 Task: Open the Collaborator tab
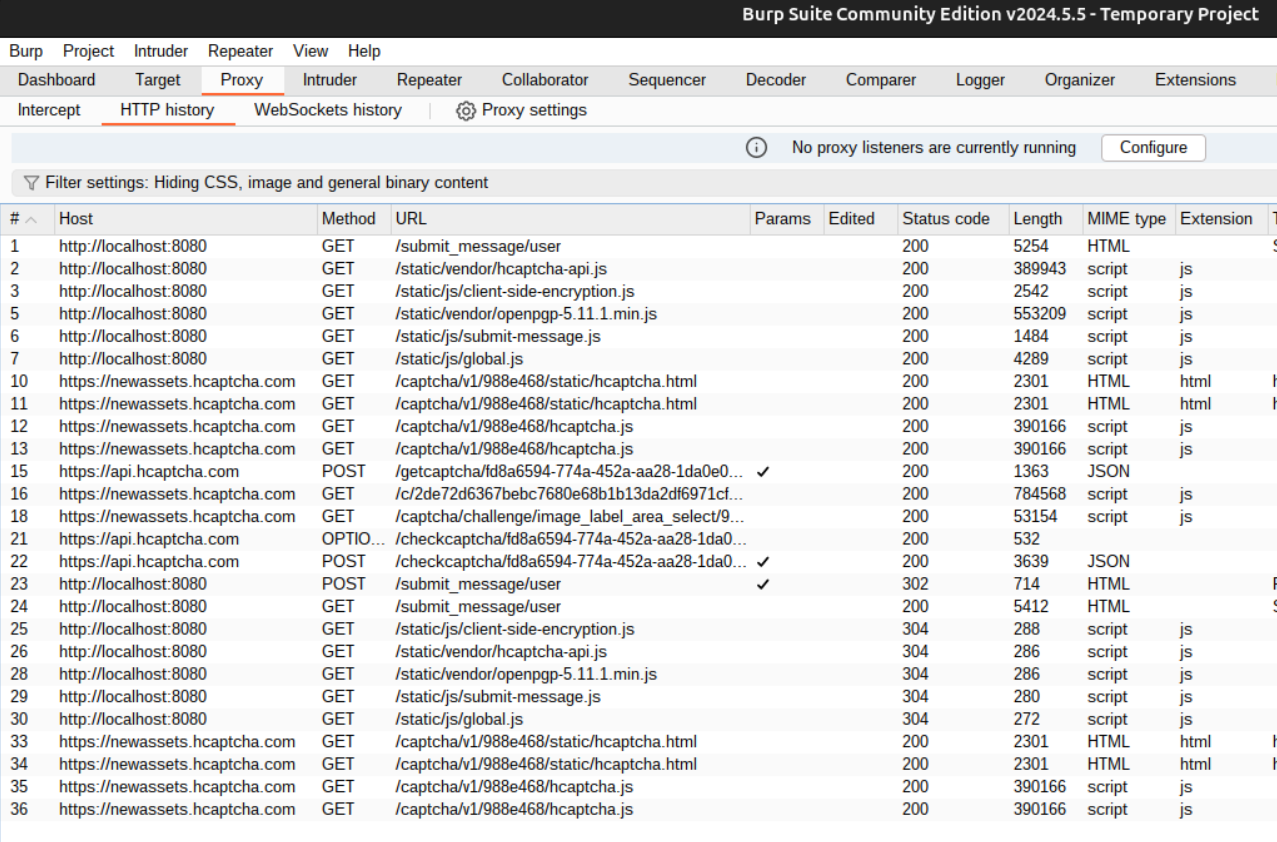pyautogui.click(x=545, y=80)
